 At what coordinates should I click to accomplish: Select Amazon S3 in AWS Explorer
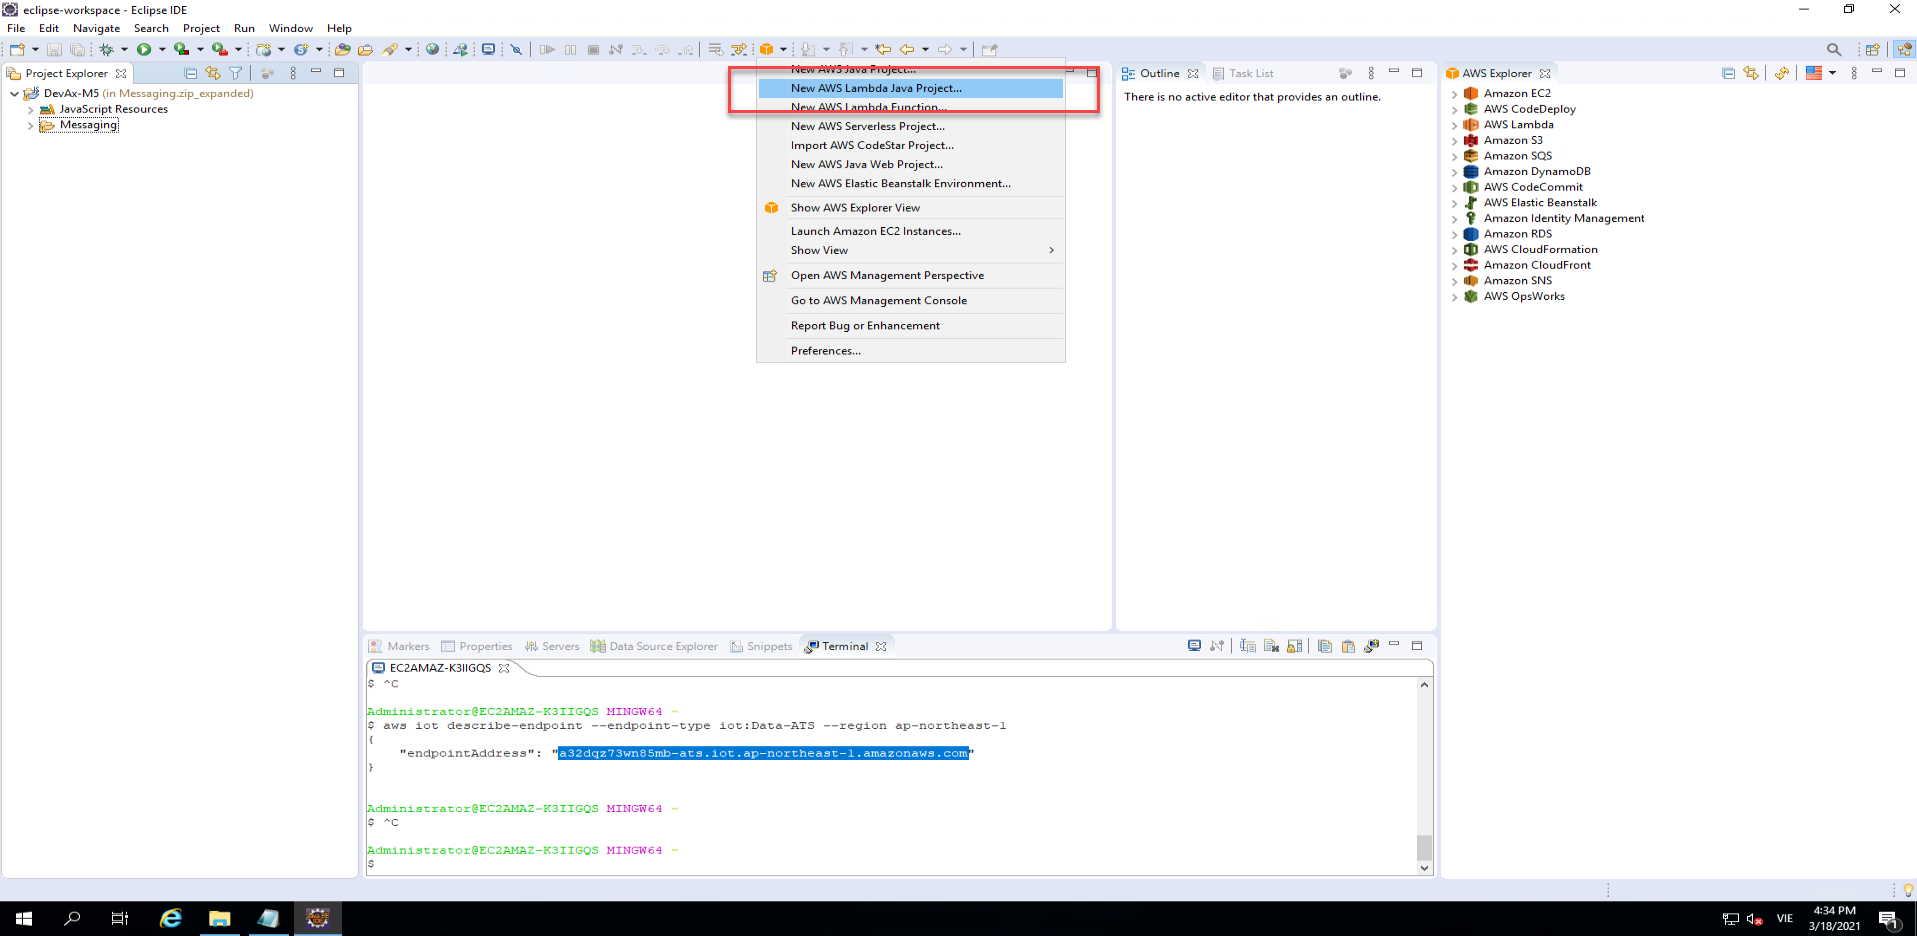(x=1512, y=140)
